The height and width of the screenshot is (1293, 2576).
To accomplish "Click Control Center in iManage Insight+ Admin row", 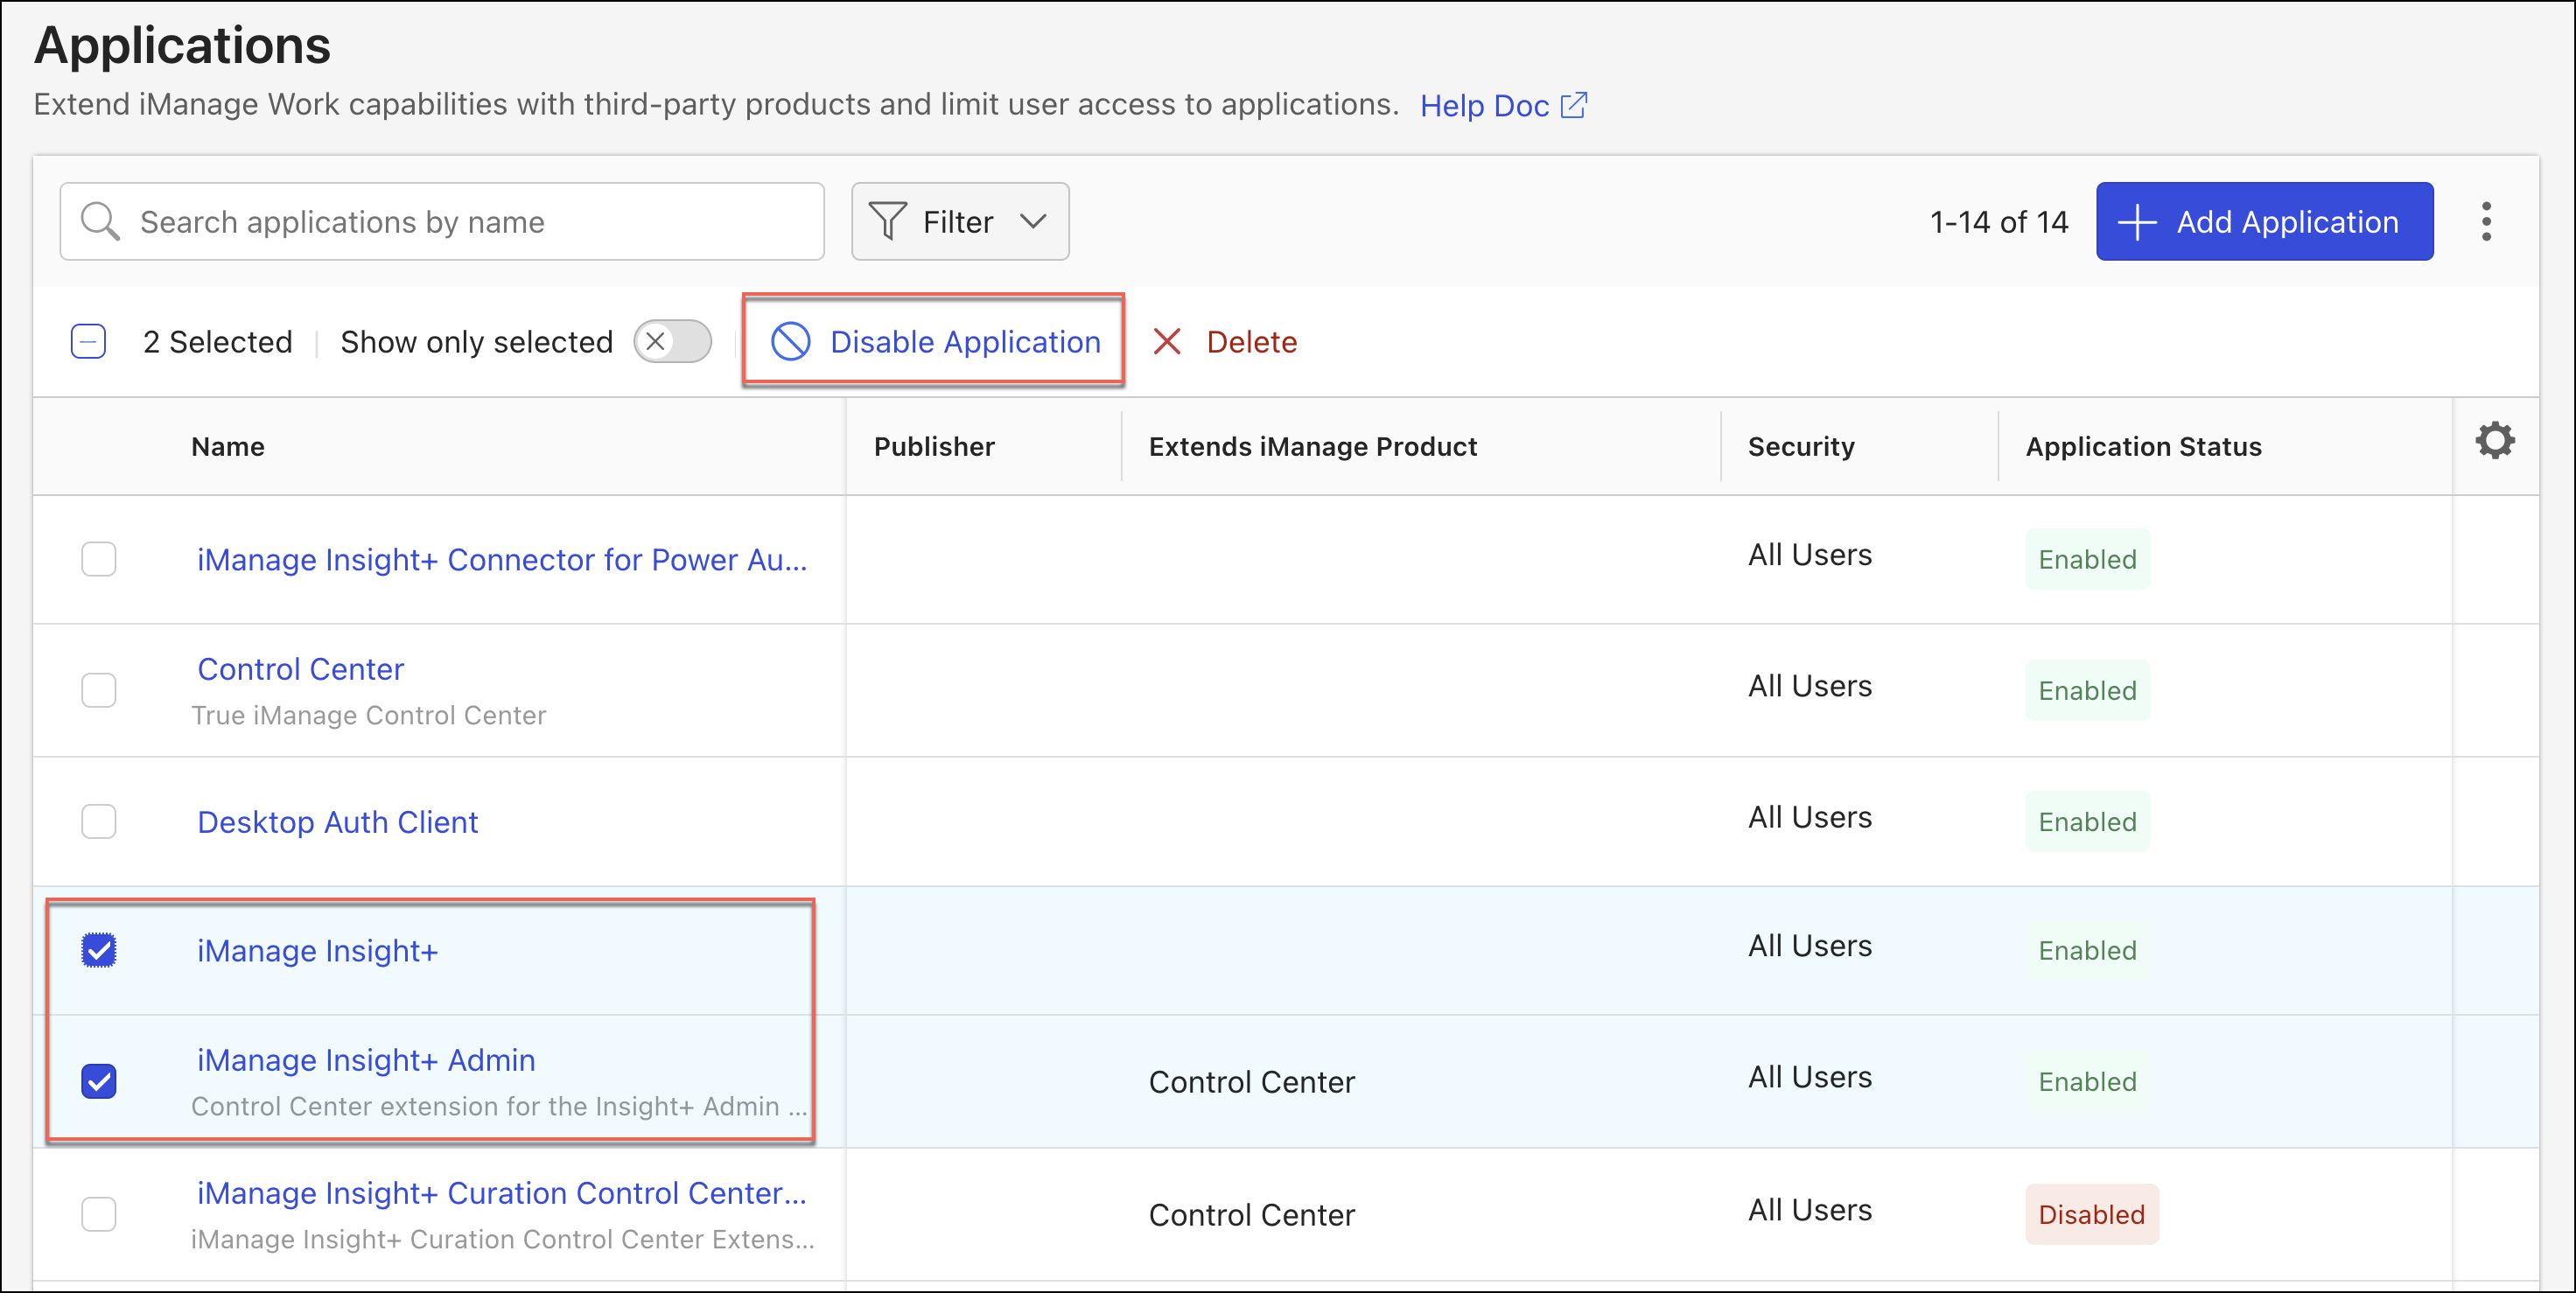I will click(1252, 1081).
